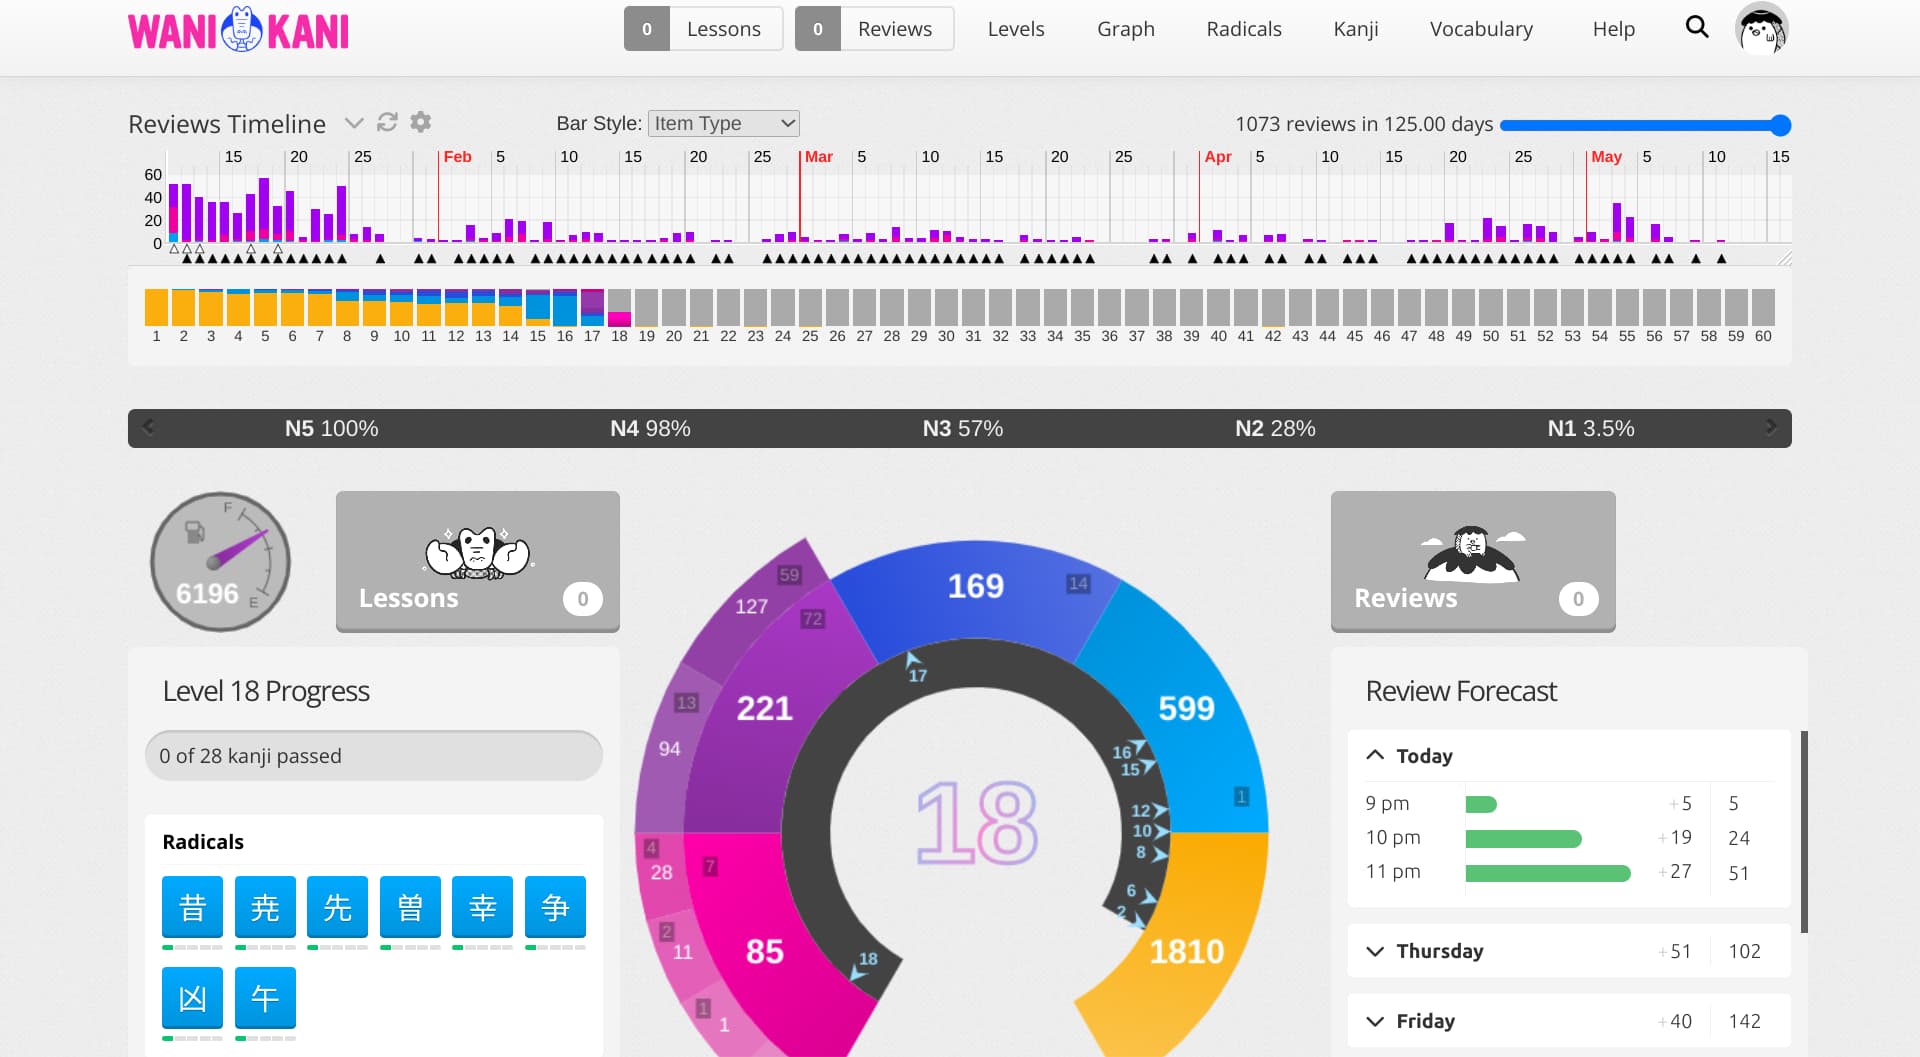Start the large Reviews card

[1473, 561]
